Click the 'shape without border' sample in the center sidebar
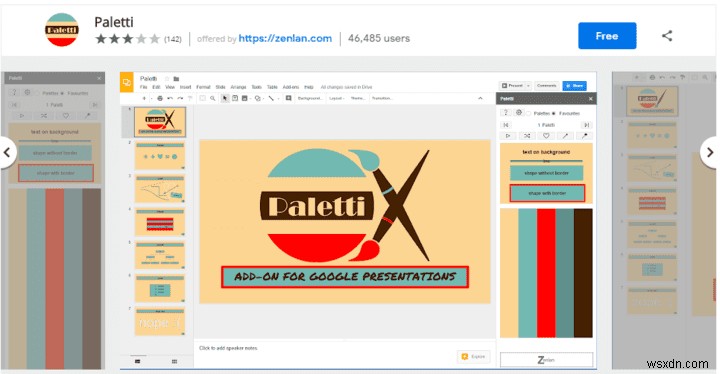Viewport: 720px width, 374px height. coord(546,173)
